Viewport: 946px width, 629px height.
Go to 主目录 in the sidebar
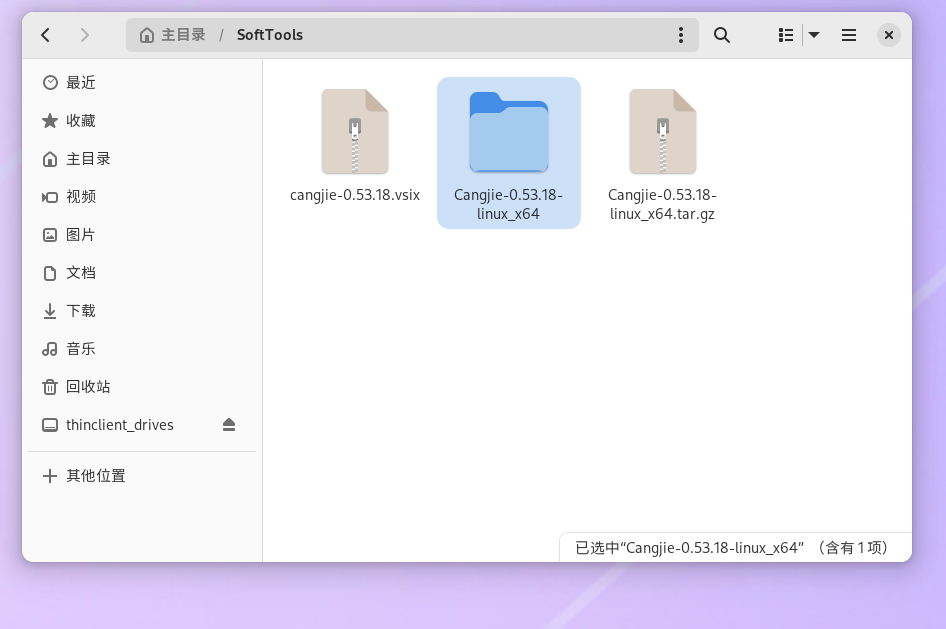click(x=142, y=159)
